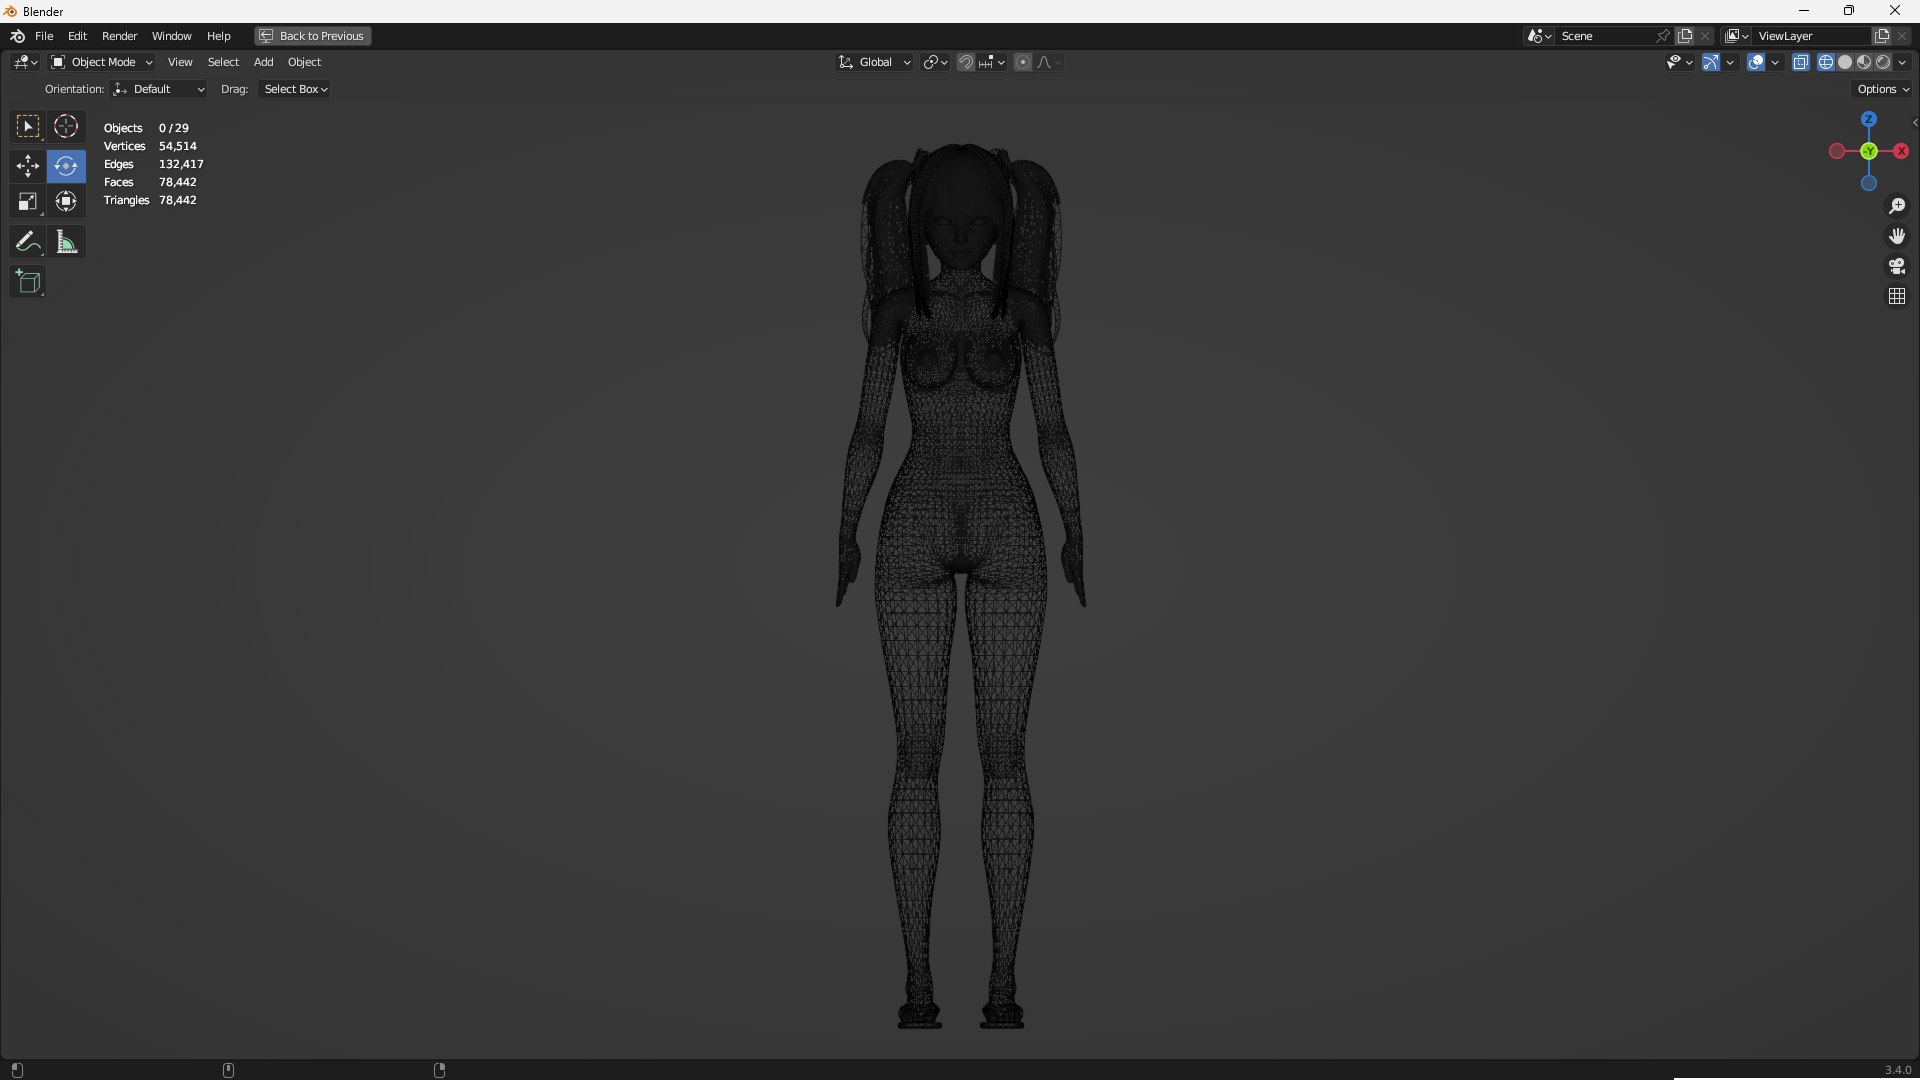Open the editor type dropdown
The width and height of the screenshot is (1920, 1080).
(25, 62)
